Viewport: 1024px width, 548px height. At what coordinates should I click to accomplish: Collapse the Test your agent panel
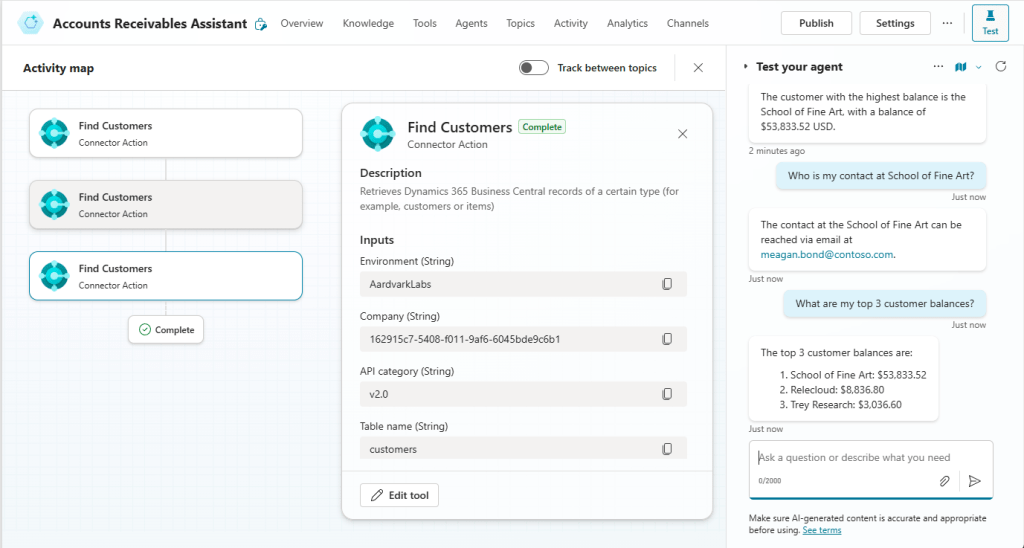coord(745,67)
